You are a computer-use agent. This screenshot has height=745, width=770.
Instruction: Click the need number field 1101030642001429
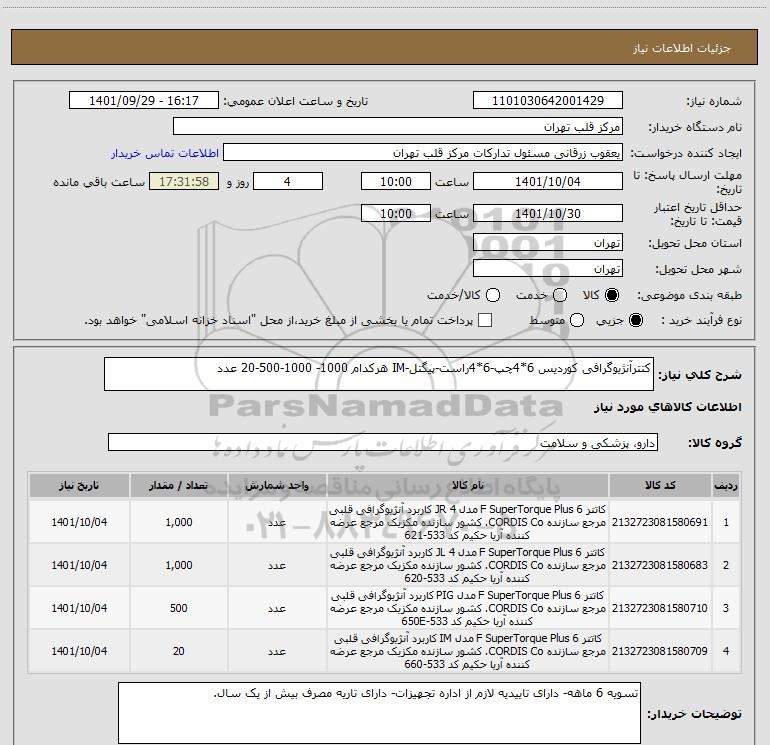click(548, 100)
